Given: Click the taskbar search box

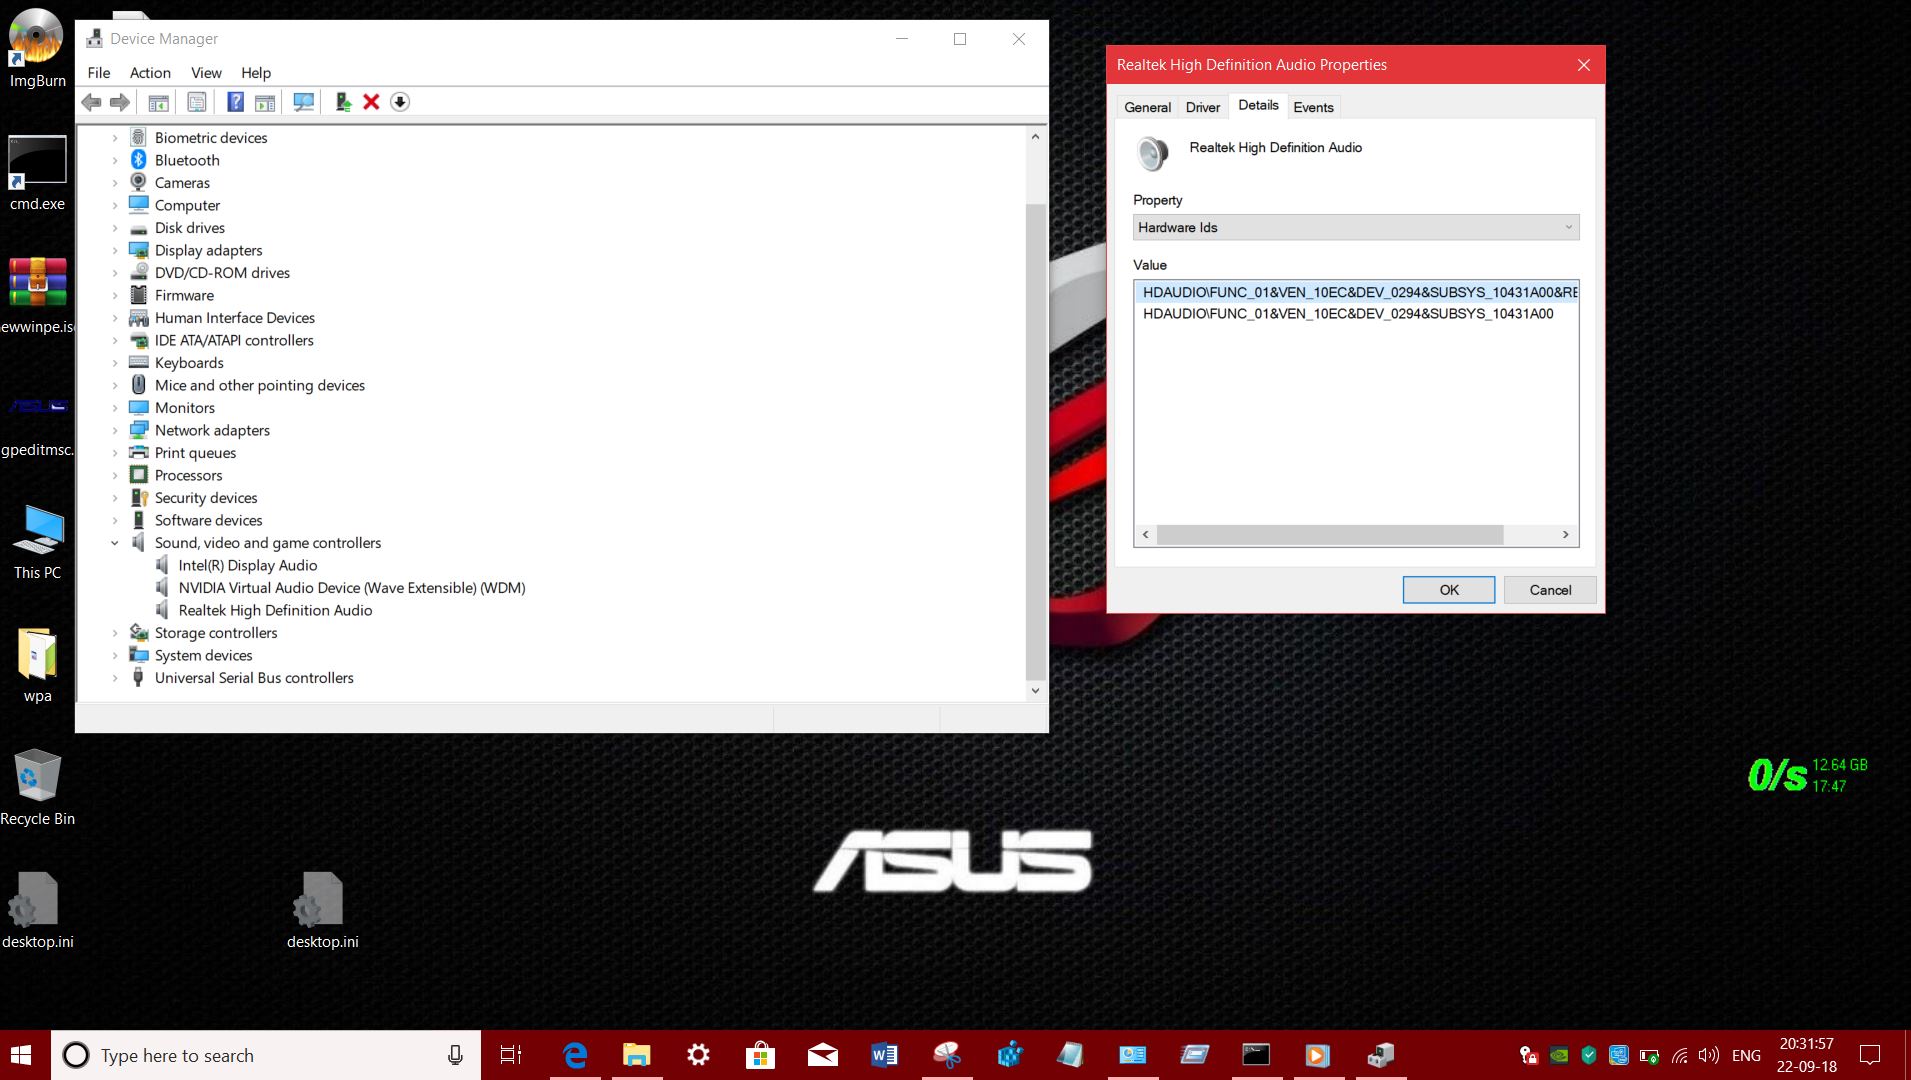Looking at the screenshot, I should tap(266, 1055).
